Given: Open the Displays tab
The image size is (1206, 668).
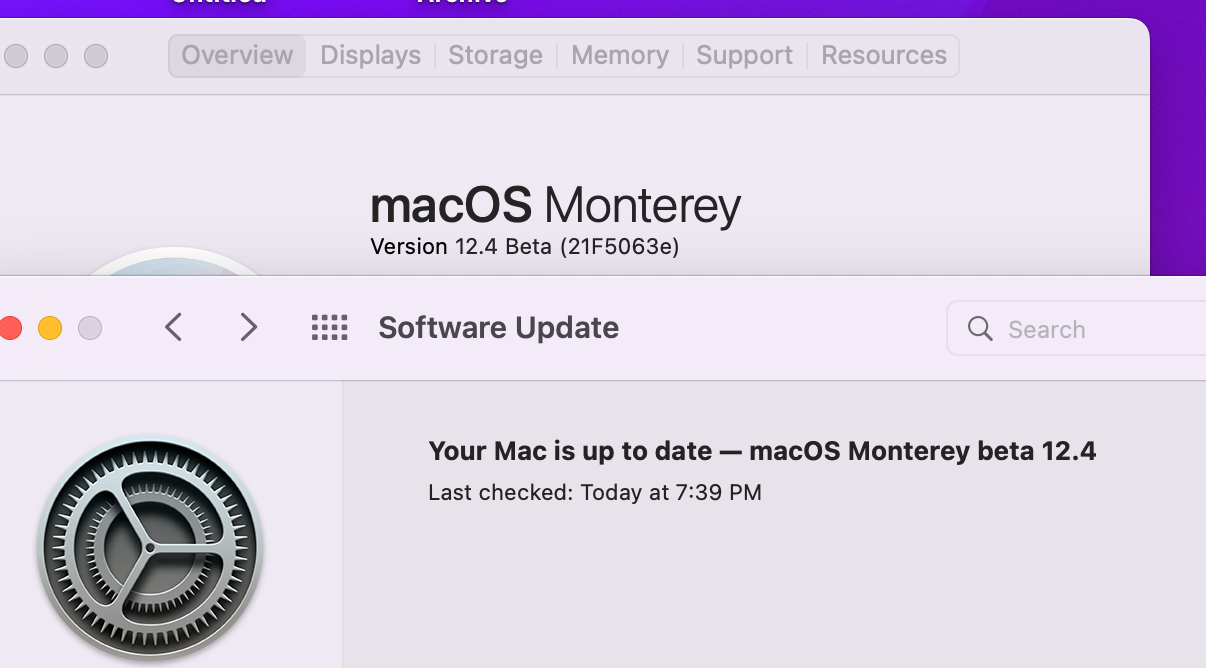Looking at the screenshot, I should click(370, 56).
